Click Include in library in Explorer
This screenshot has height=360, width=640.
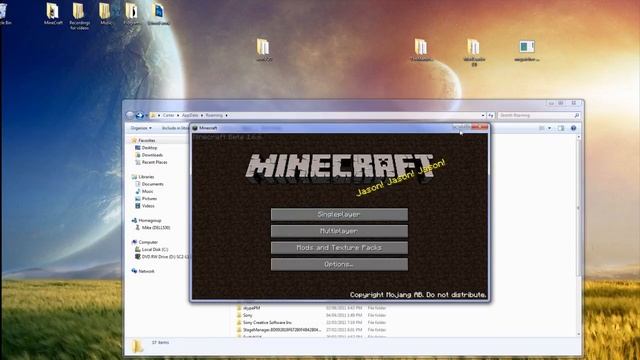pyautogui.click(x=176, y=128)
